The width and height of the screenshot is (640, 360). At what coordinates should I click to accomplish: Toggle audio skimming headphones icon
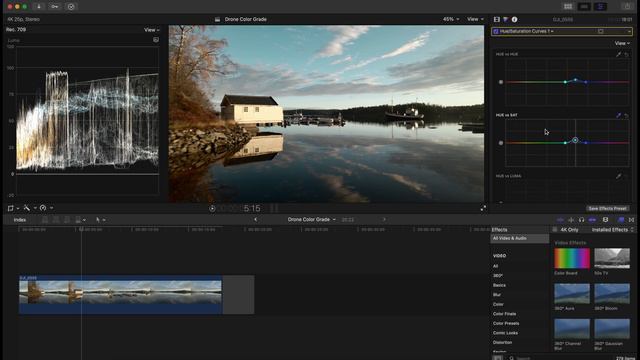click(582, 220)
